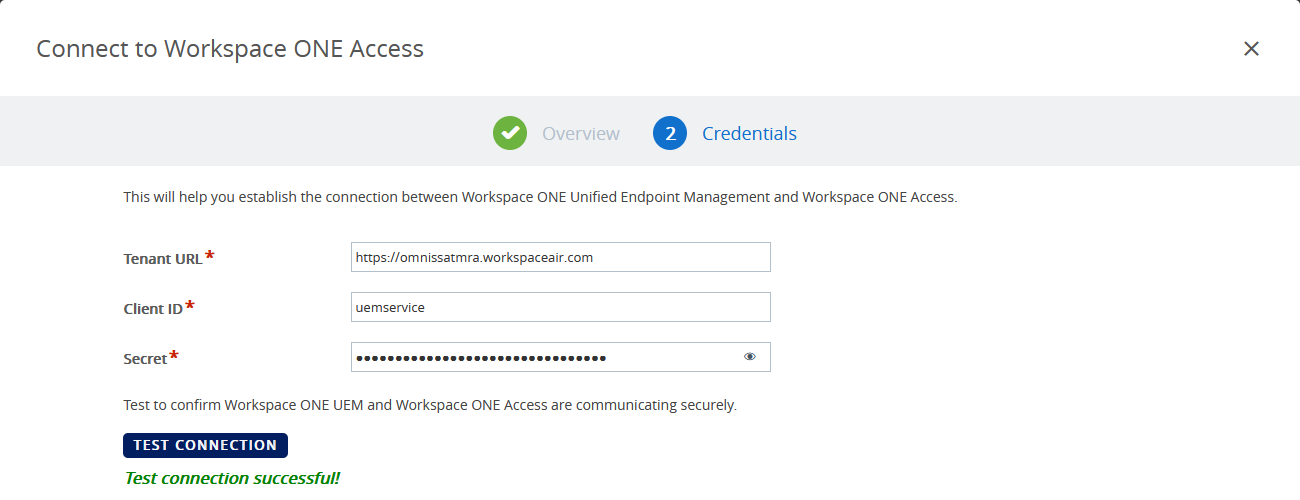The width and height of the screenshot is (1300, 500).
Task: Click the red asterisk beside Client ID
Action: 190,306
